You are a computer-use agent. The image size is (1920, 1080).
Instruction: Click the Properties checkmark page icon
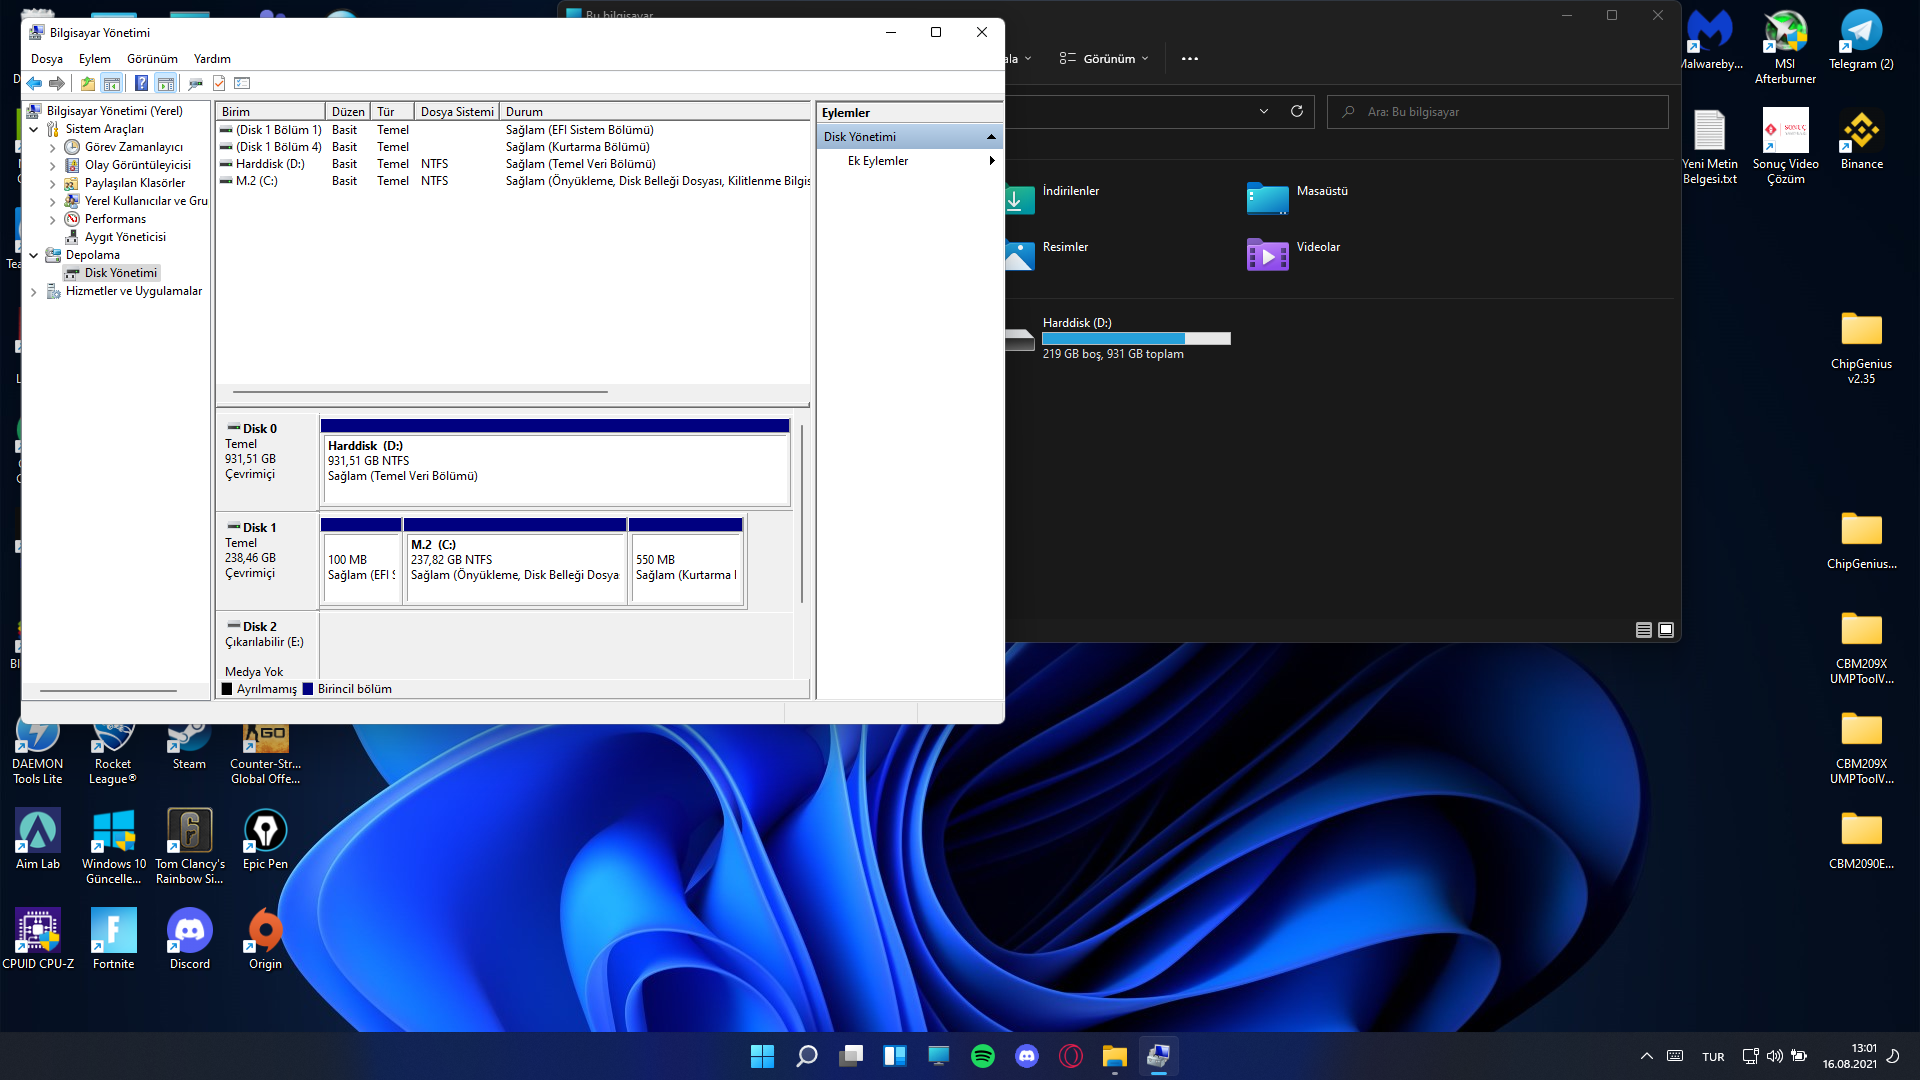[x=219, y=84]
